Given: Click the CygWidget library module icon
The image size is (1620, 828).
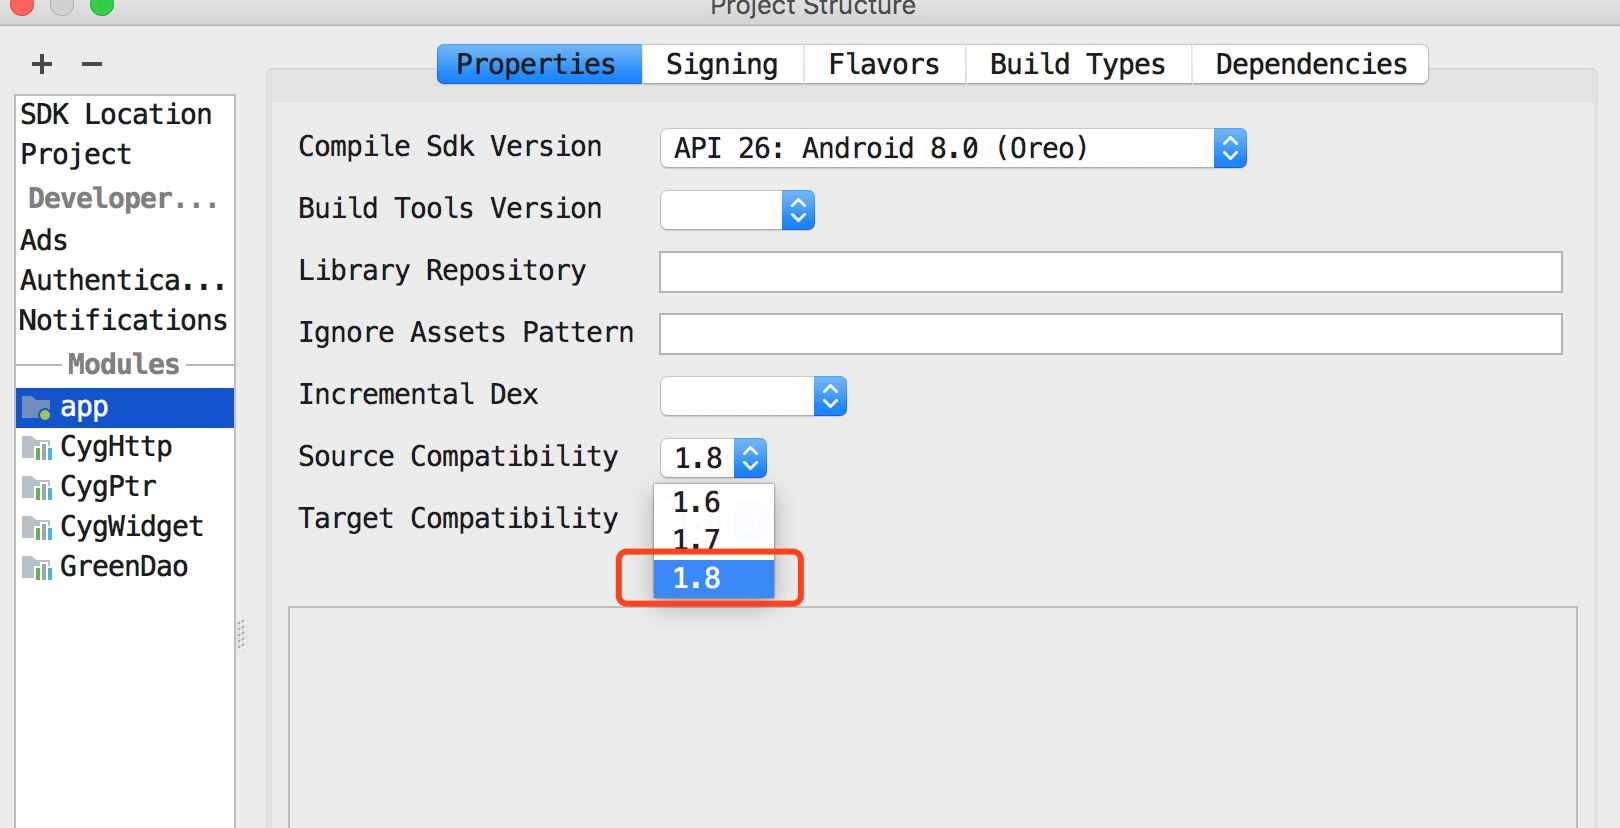Looking at the screenshot, I should [36, 528].
